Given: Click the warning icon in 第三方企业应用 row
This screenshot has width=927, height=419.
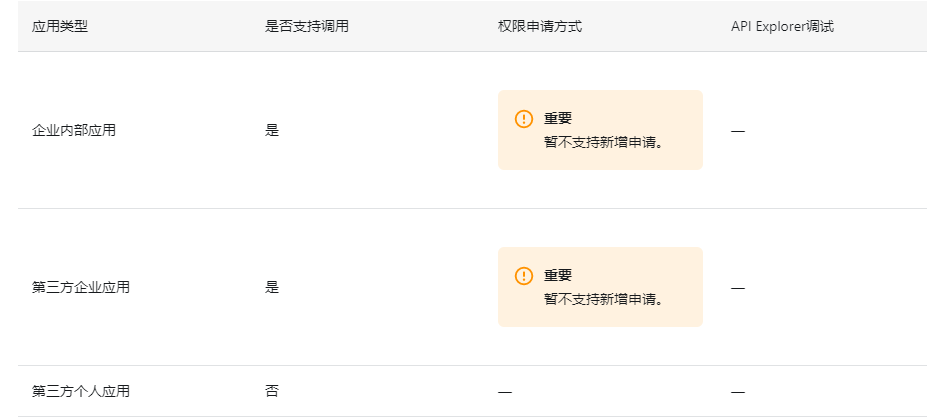Looking at the screenshot, I should click(524, 276).
